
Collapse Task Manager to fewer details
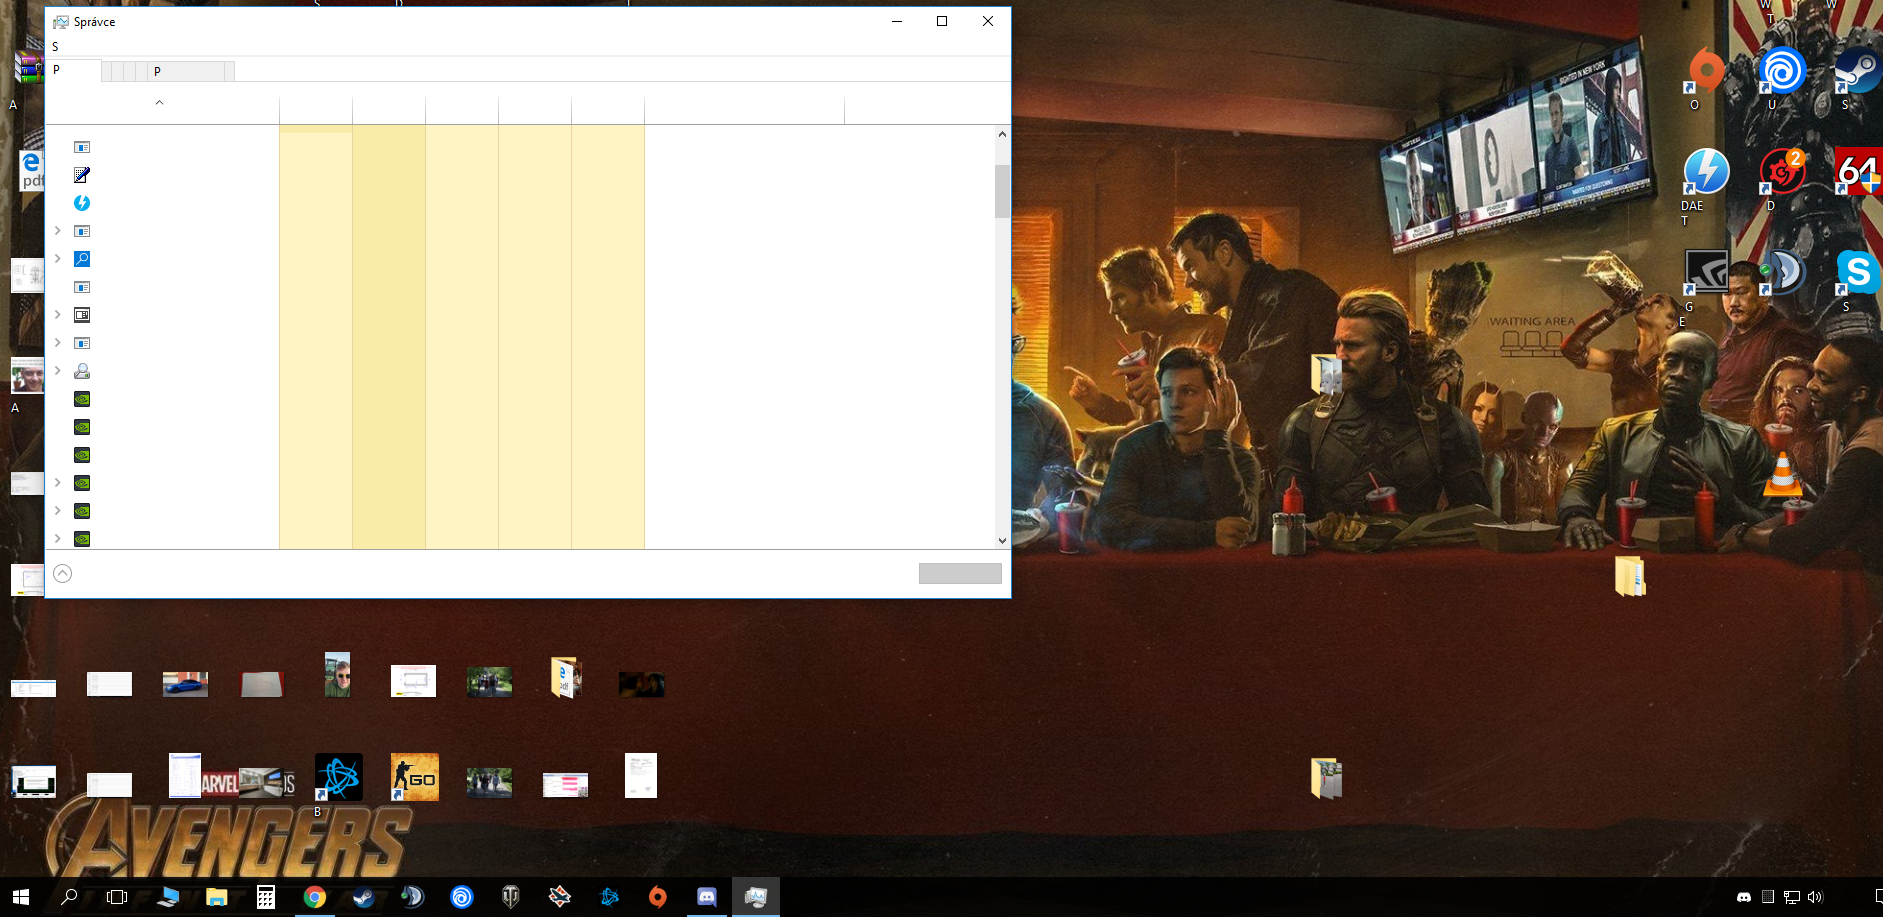pos(63,573)
